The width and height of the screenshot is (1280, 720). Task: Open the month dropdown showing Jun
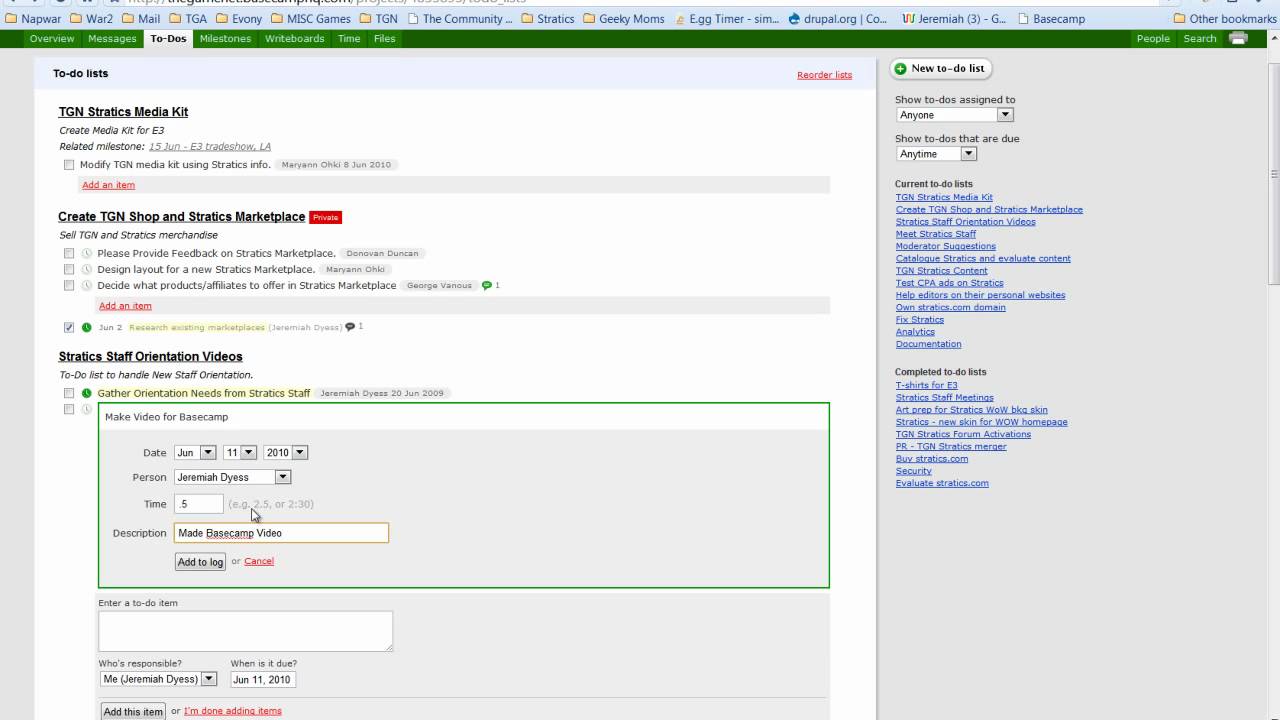195,452
